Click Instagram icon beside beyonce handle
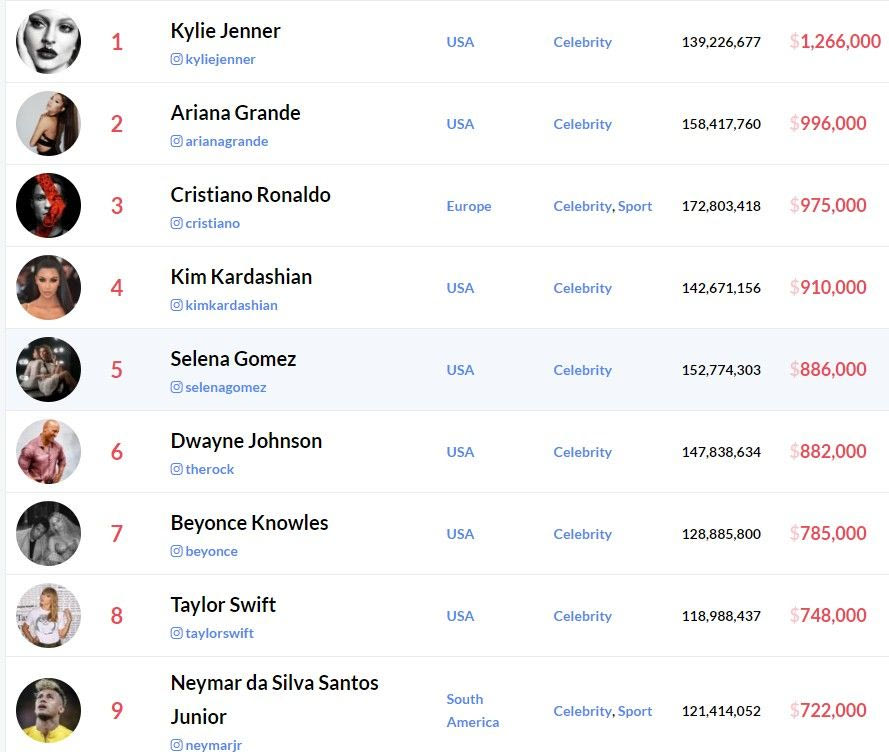Viewport: 889px width, 752px height. coord(177,552)
